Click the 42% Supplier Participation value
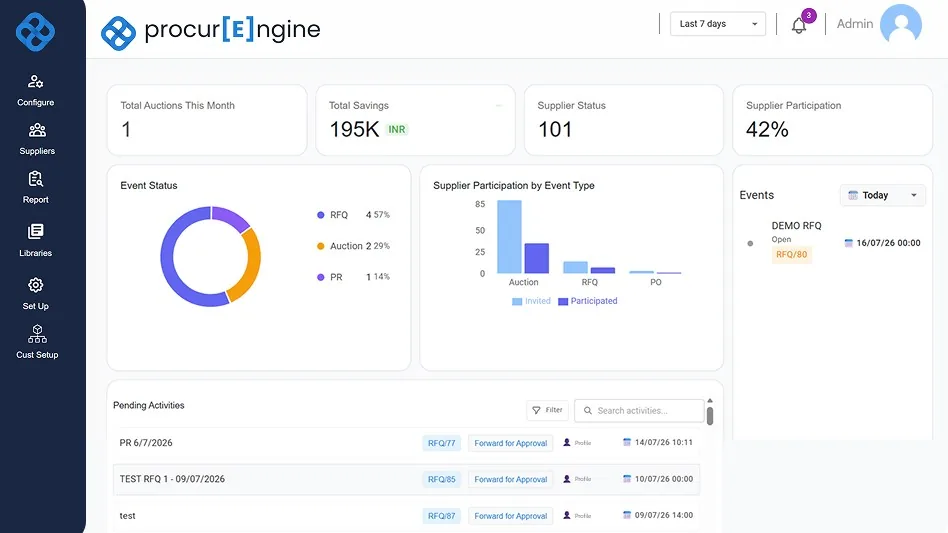948x533 pixels. coord(767,129)
